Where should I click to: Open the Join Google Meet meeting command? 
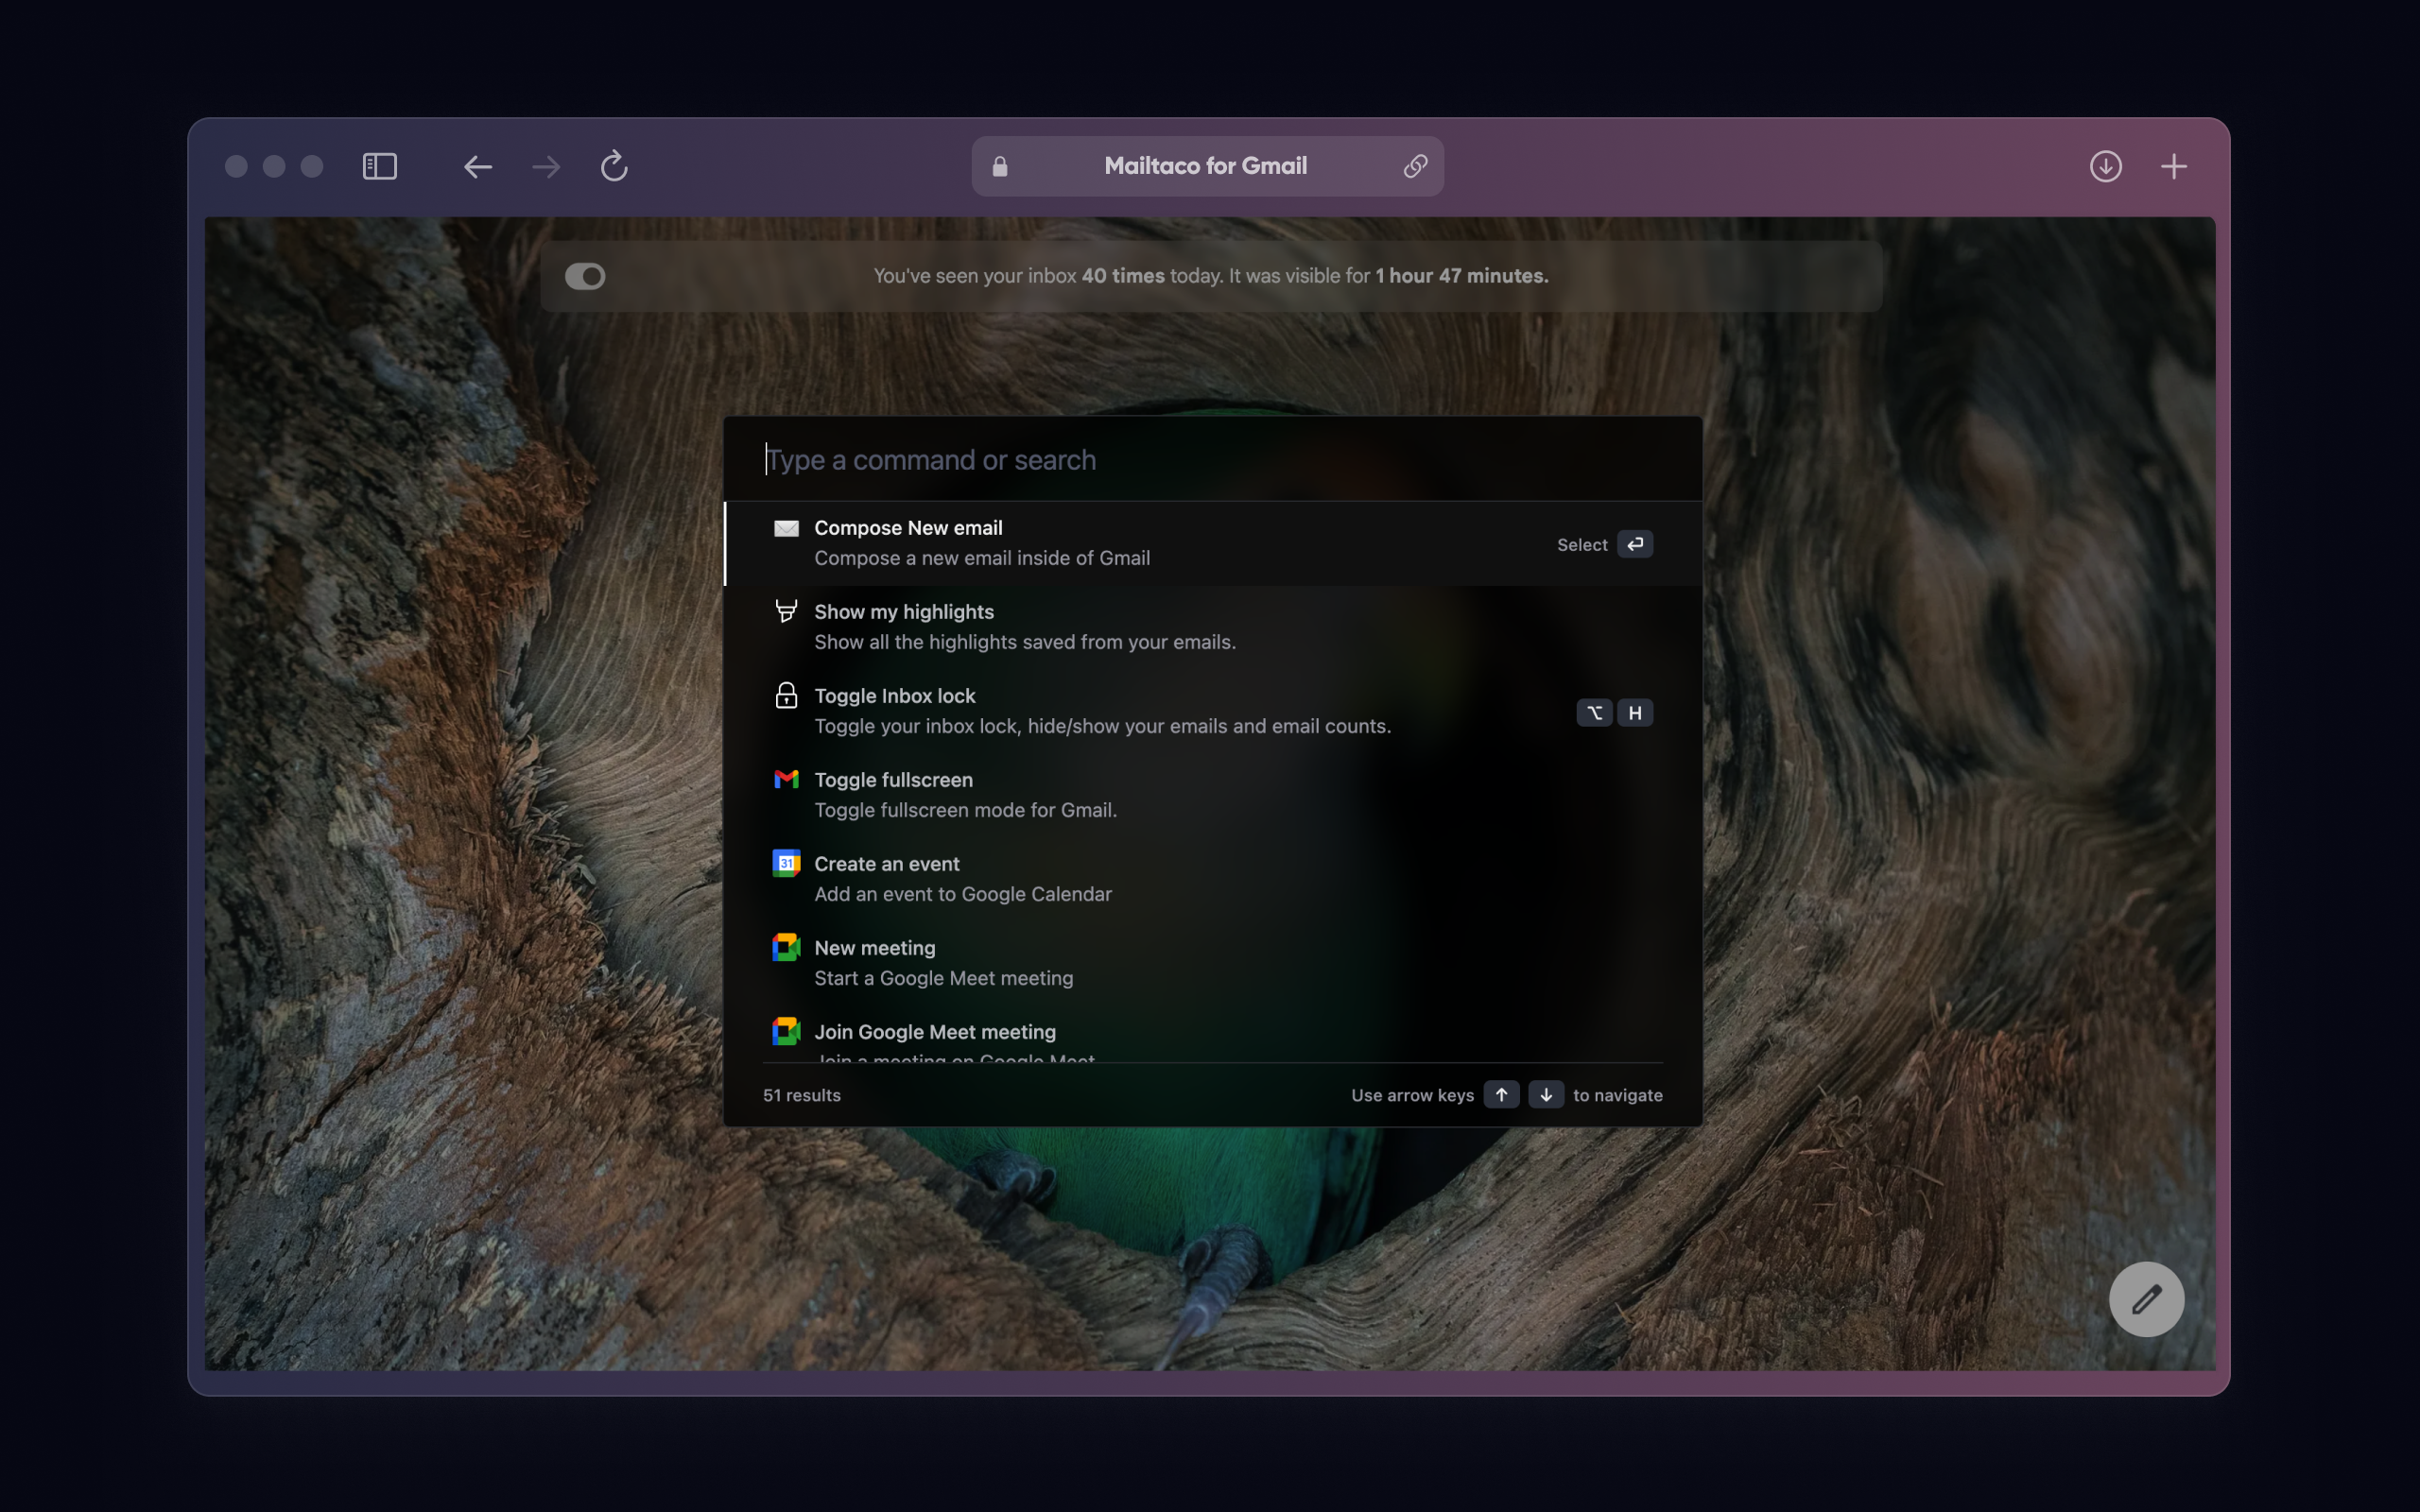1212,1035
